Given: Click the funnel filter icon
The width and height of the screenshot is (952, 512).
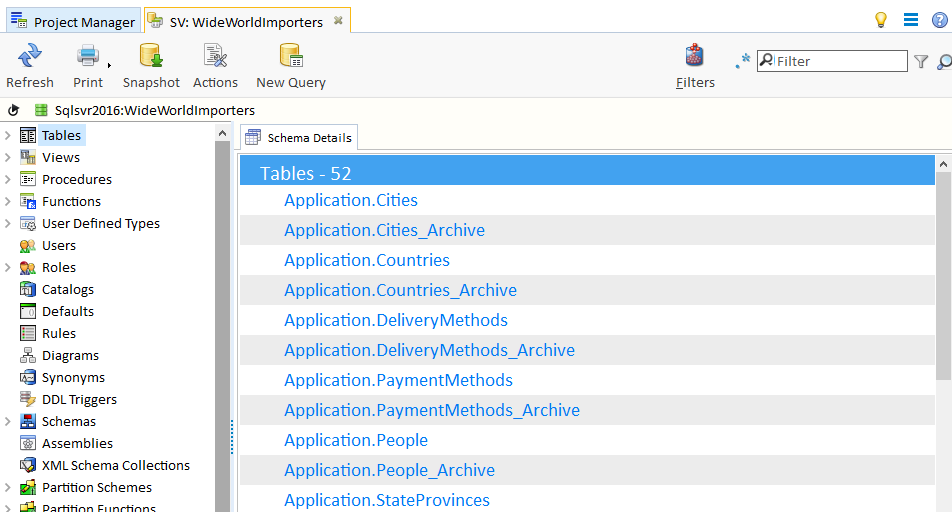Looking at the screenshot, I should pos(921,61).
